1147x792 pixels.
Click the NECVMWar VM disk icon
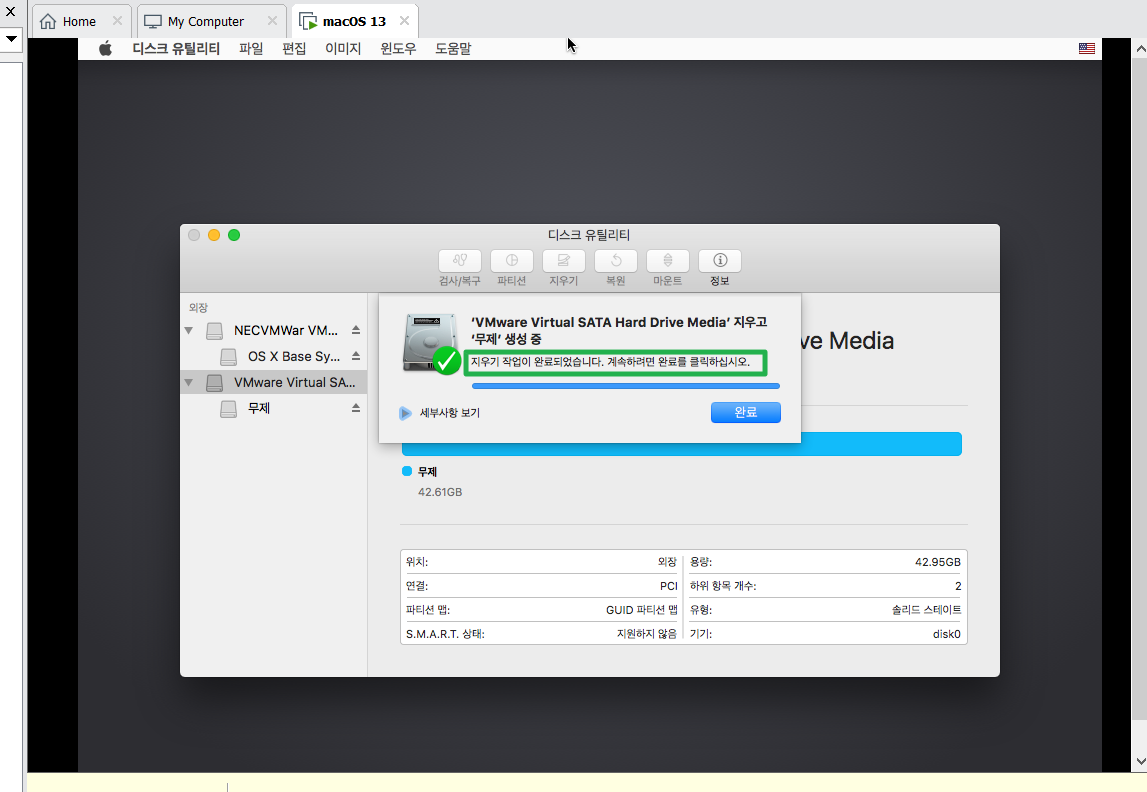(x=214, y=331)
